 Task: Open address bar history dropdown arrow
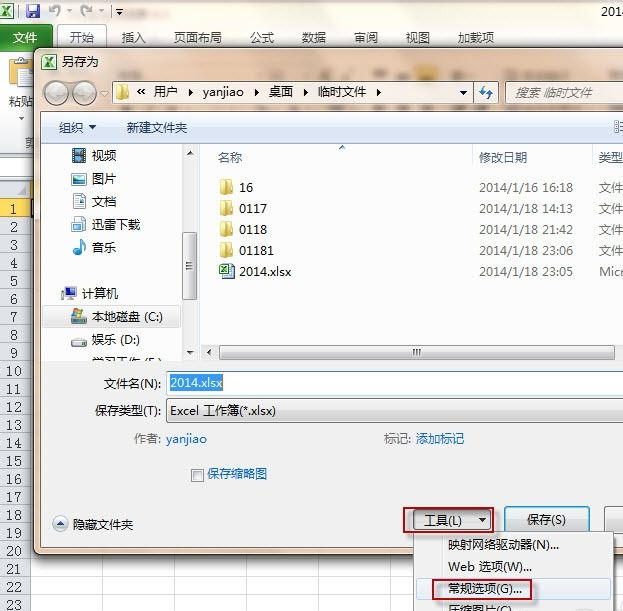pos(463,93)
